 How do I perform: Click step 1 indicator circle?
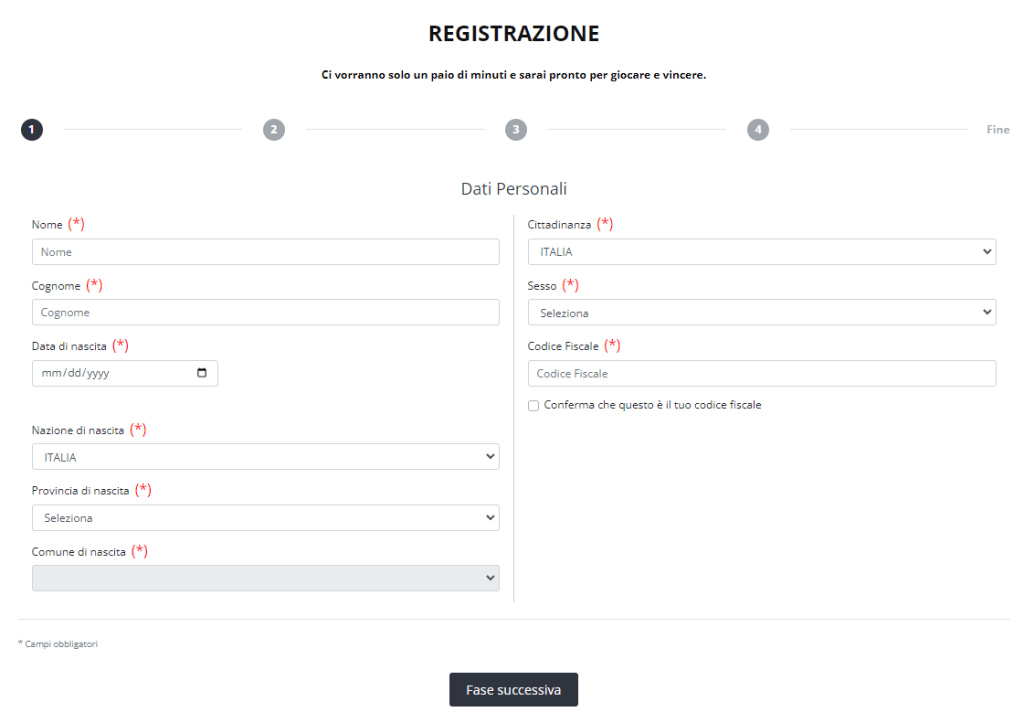click(x=31, y=129)
